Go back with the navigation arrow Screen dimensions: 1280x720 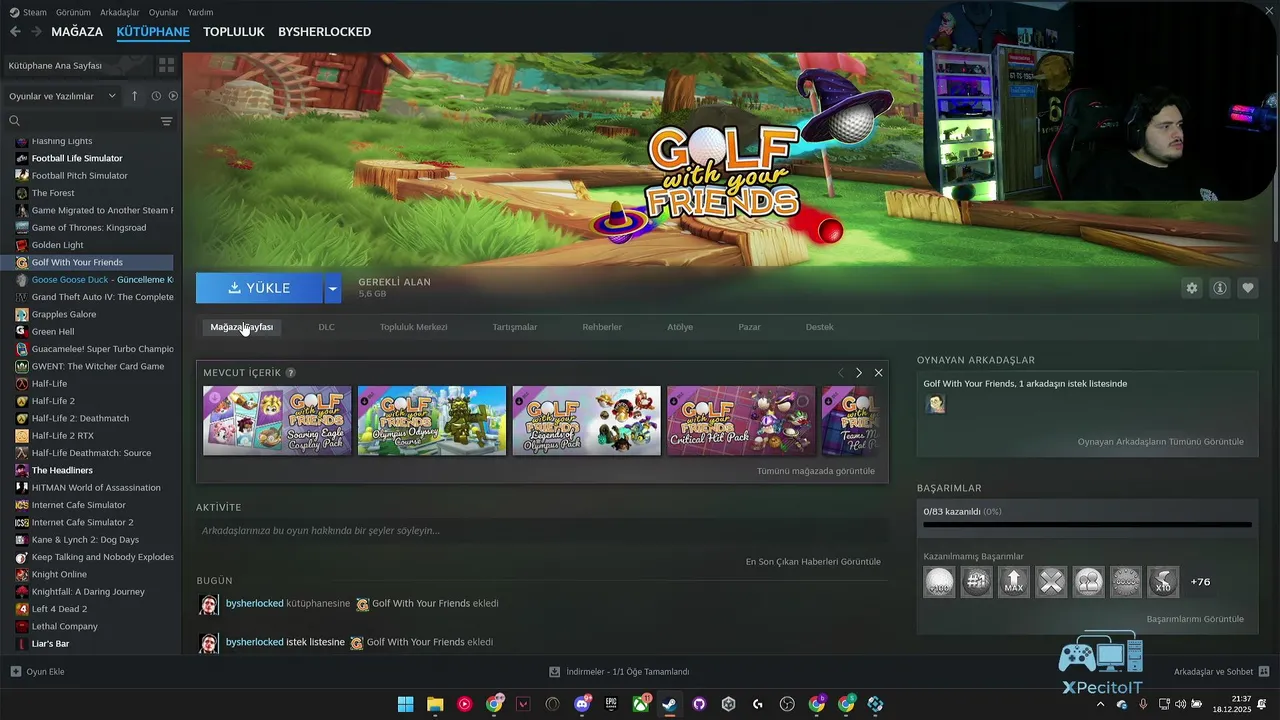pyautogui.click(x=15, y=32)
